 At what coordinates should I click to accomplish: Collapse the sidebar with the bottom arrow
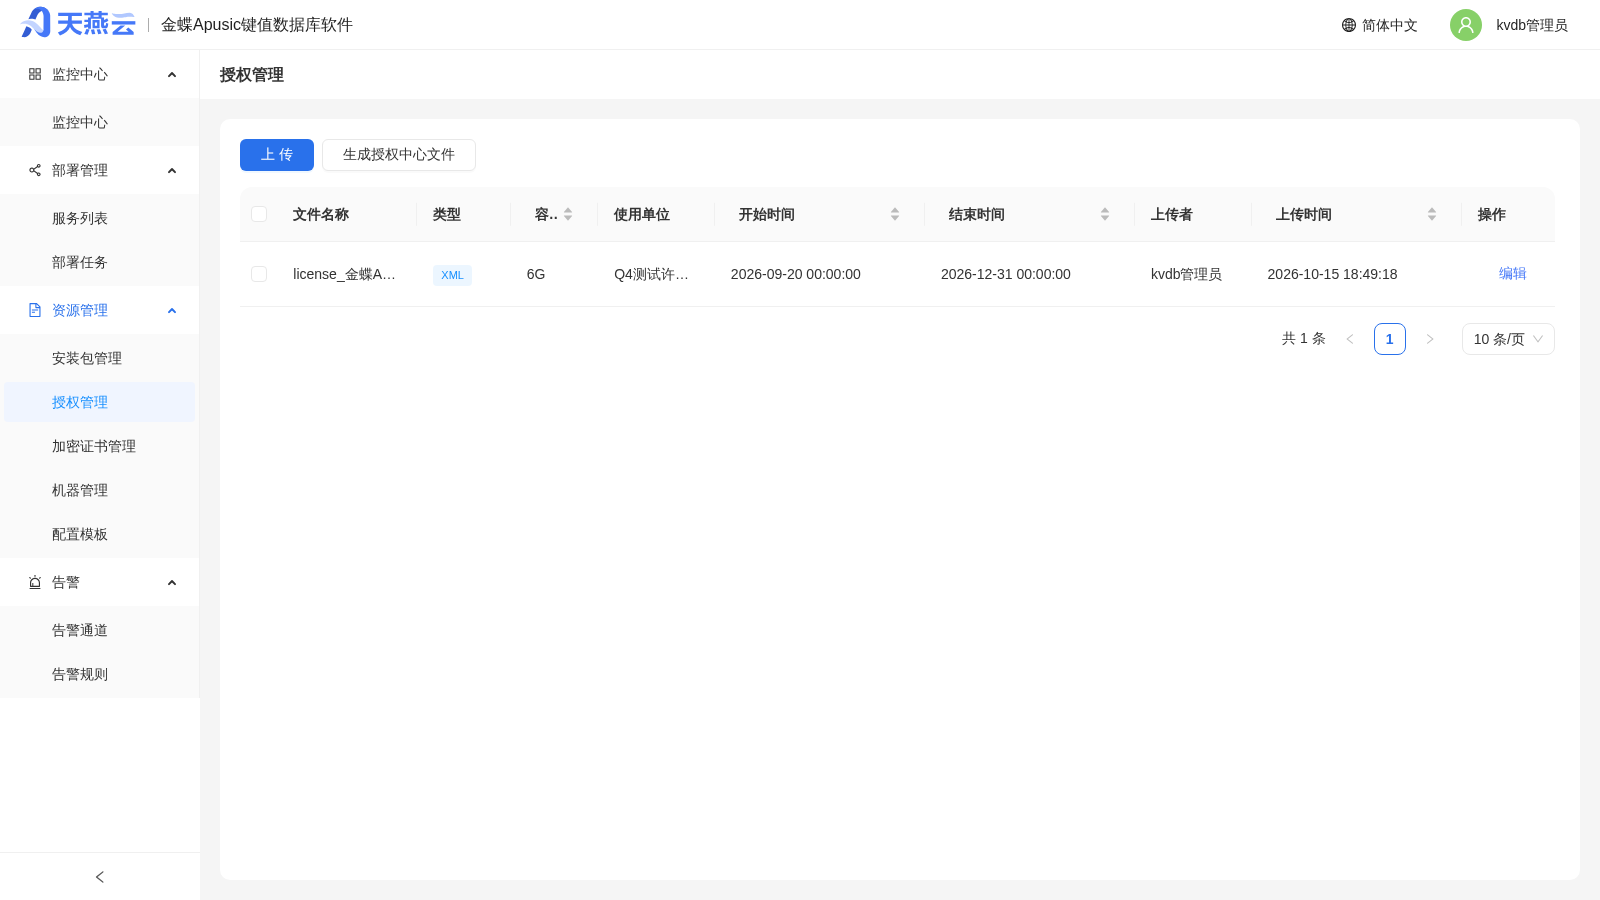(100, 877)
